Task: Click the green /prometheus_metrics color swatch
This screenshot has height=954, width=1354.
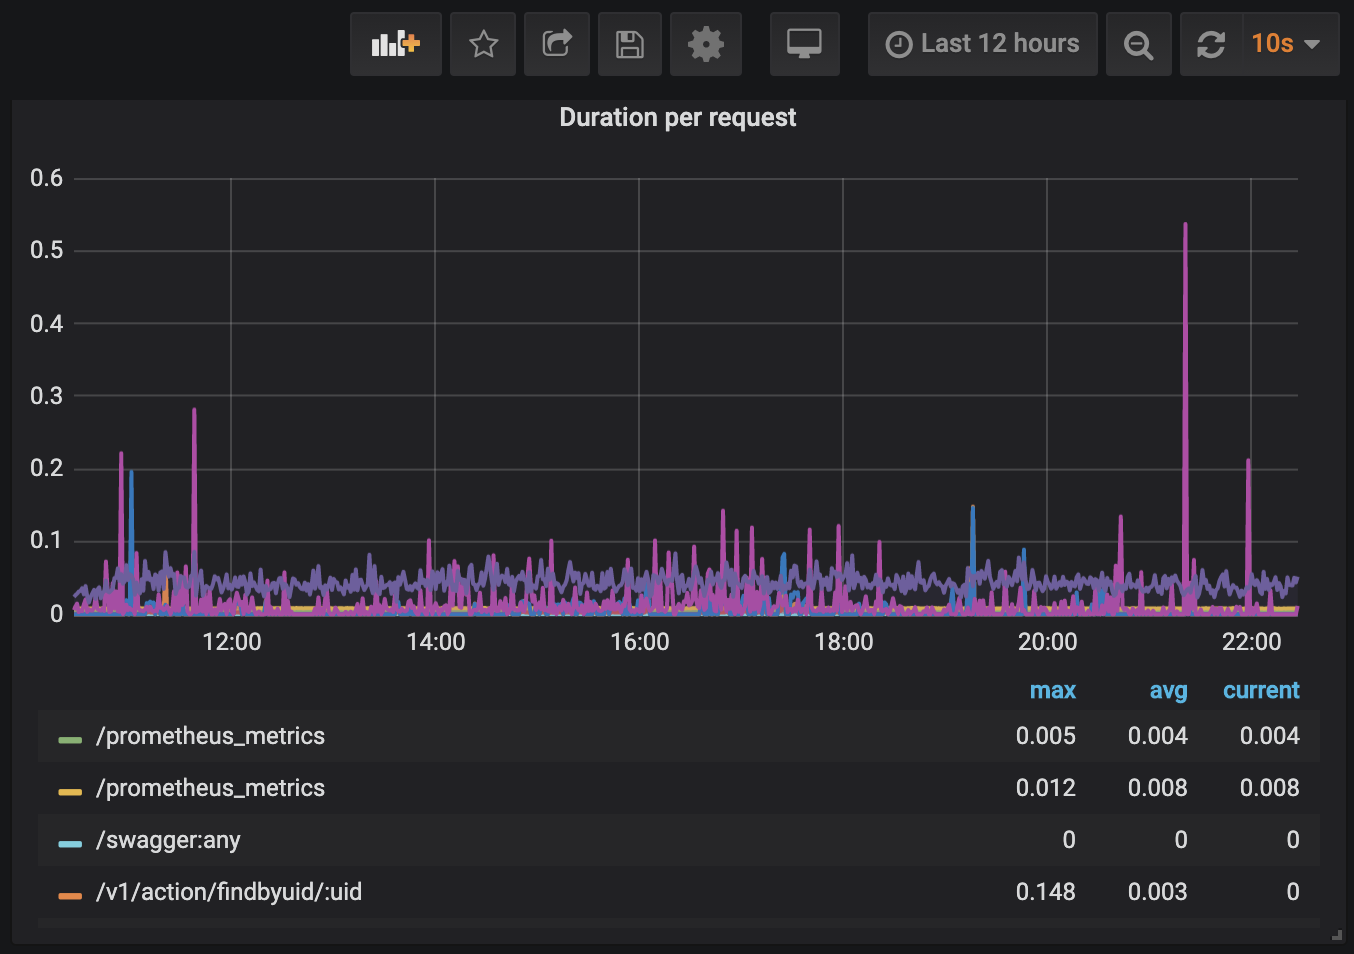Action: click(70, 740)
